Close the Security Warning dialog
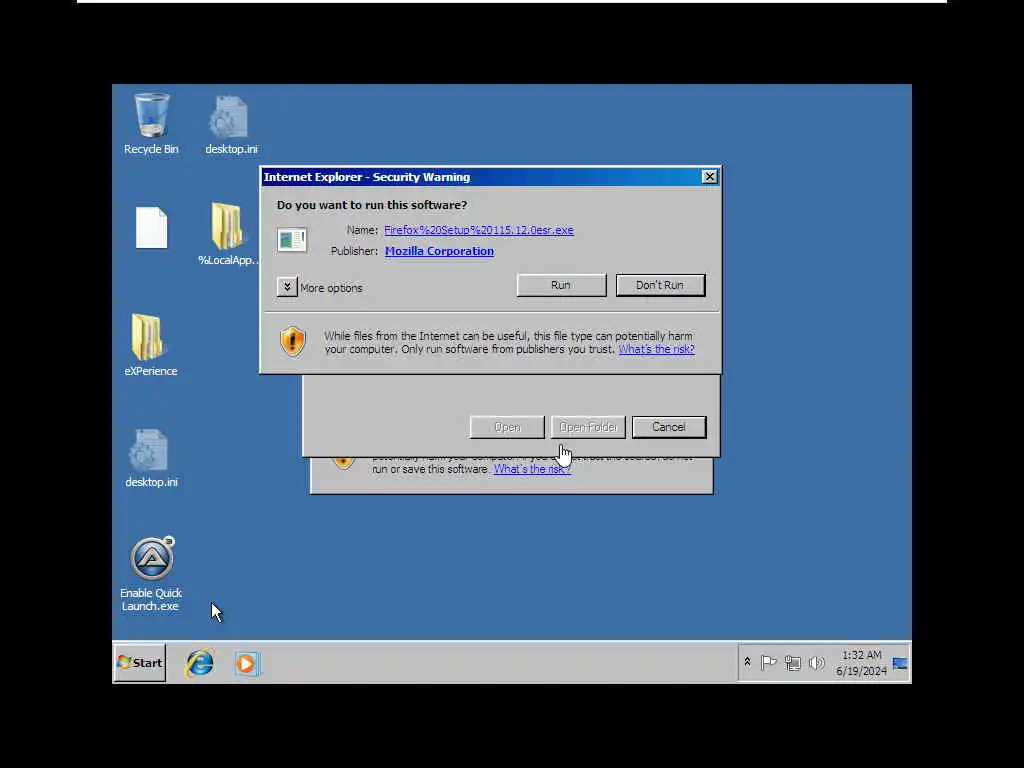This screenshot has height=768, width=1024. (709, 177)
